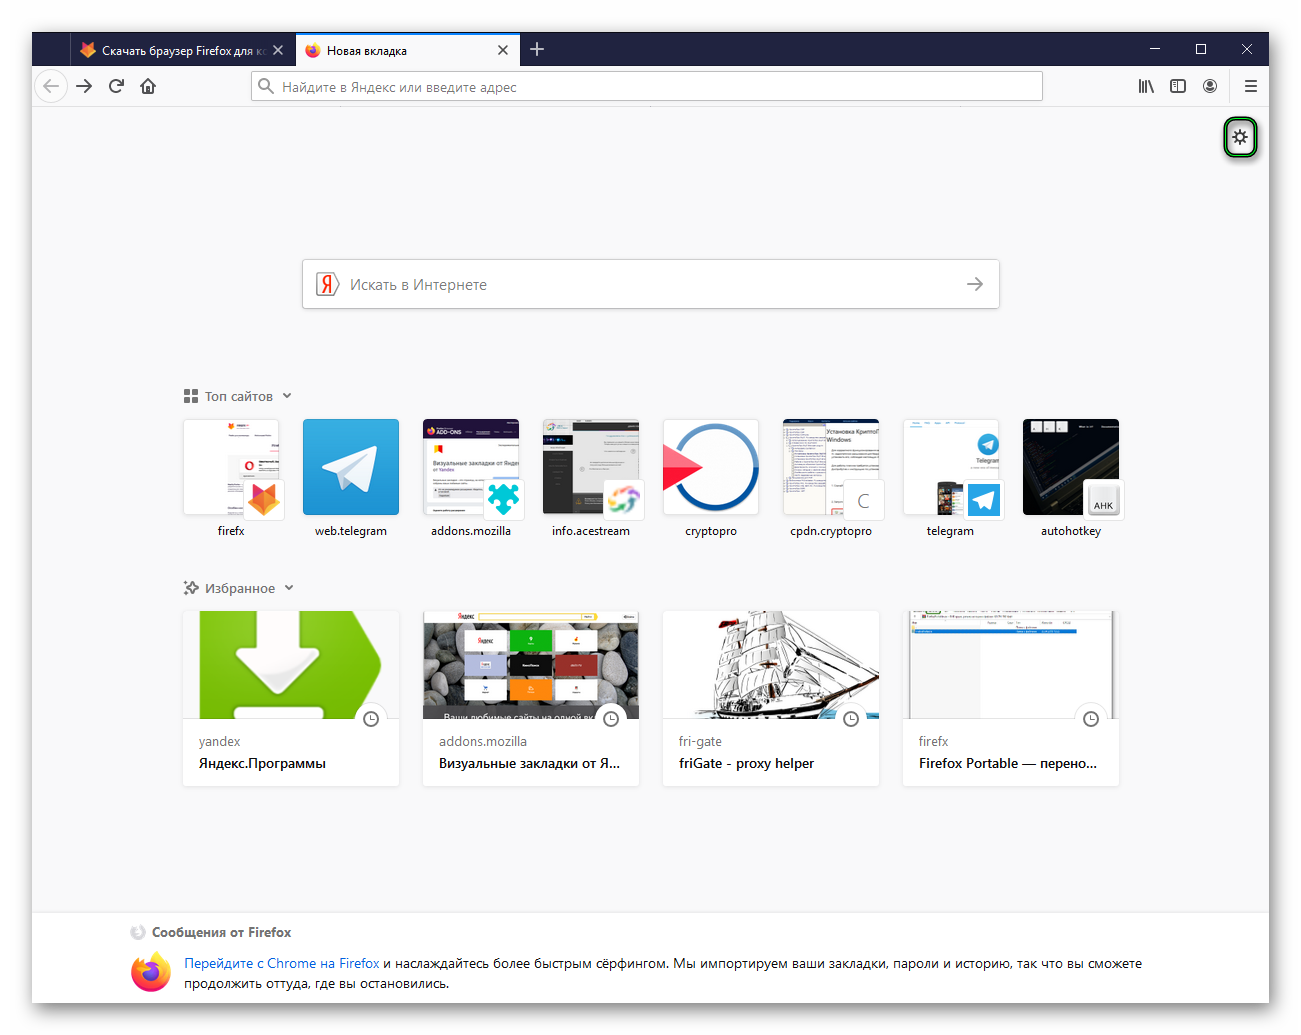1301x1035 pixels.
Task: Click the Yandex logo in search box
Action: tap(328, 284)
